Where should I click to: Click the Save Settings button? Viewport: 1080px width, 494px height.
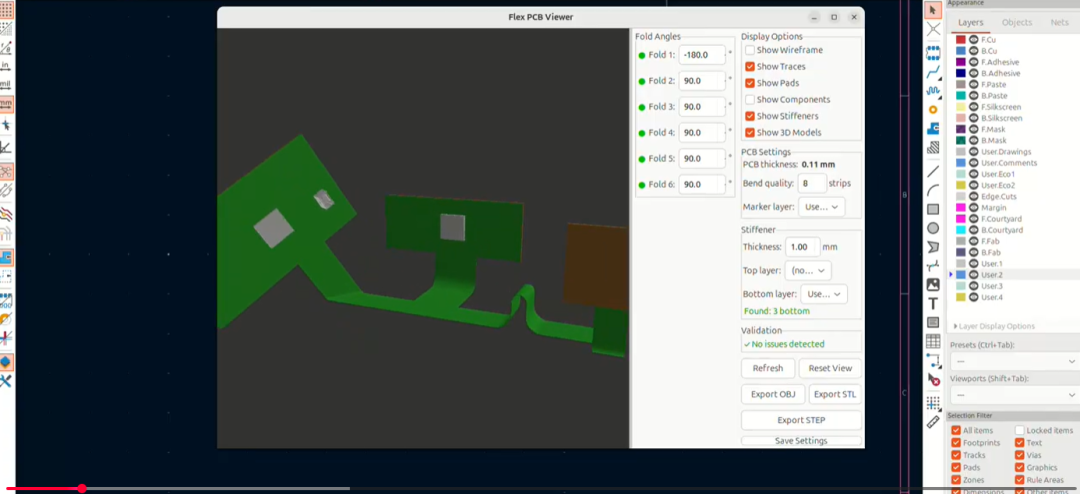(x=801, y=441)
